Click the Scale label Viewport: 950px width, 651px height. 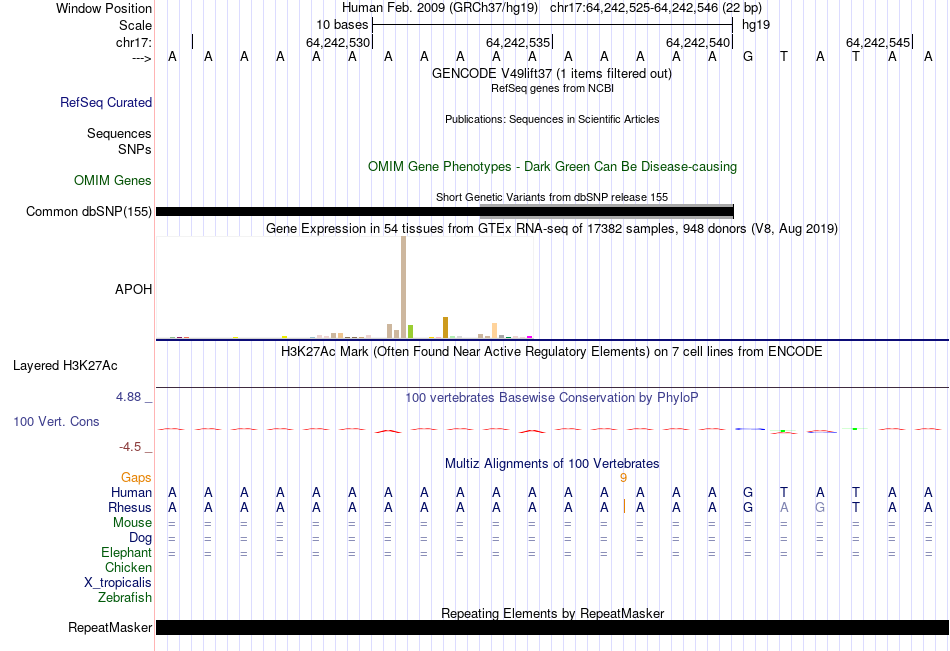pyautogui.click(x=135, y=25)
